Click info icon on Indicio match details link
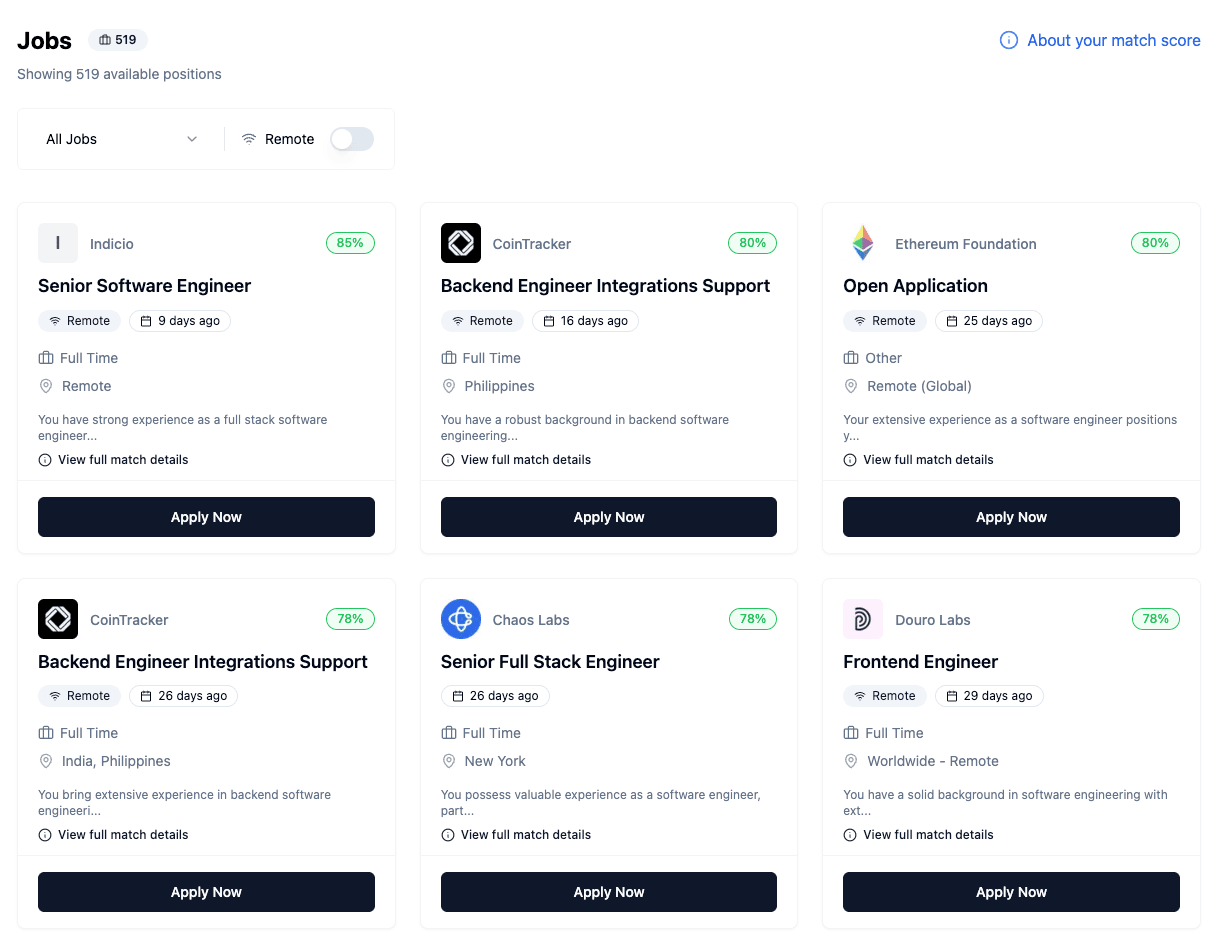The height and width of the screenshot is (943, 1226). [x=45, y=460]
